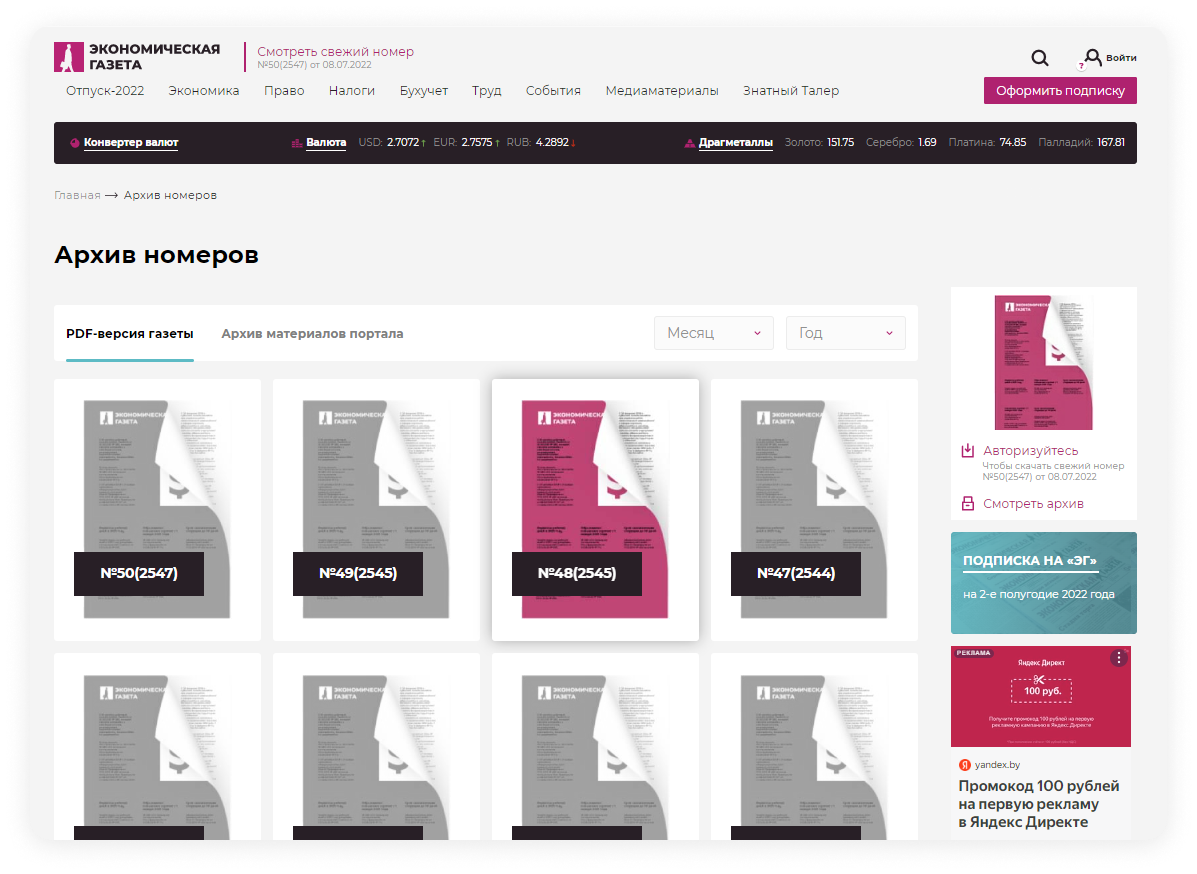Viewport: 1197px width, 874px height.
Task: Click the archive icon beside Смотреть архив
Action: click(967, 504)
